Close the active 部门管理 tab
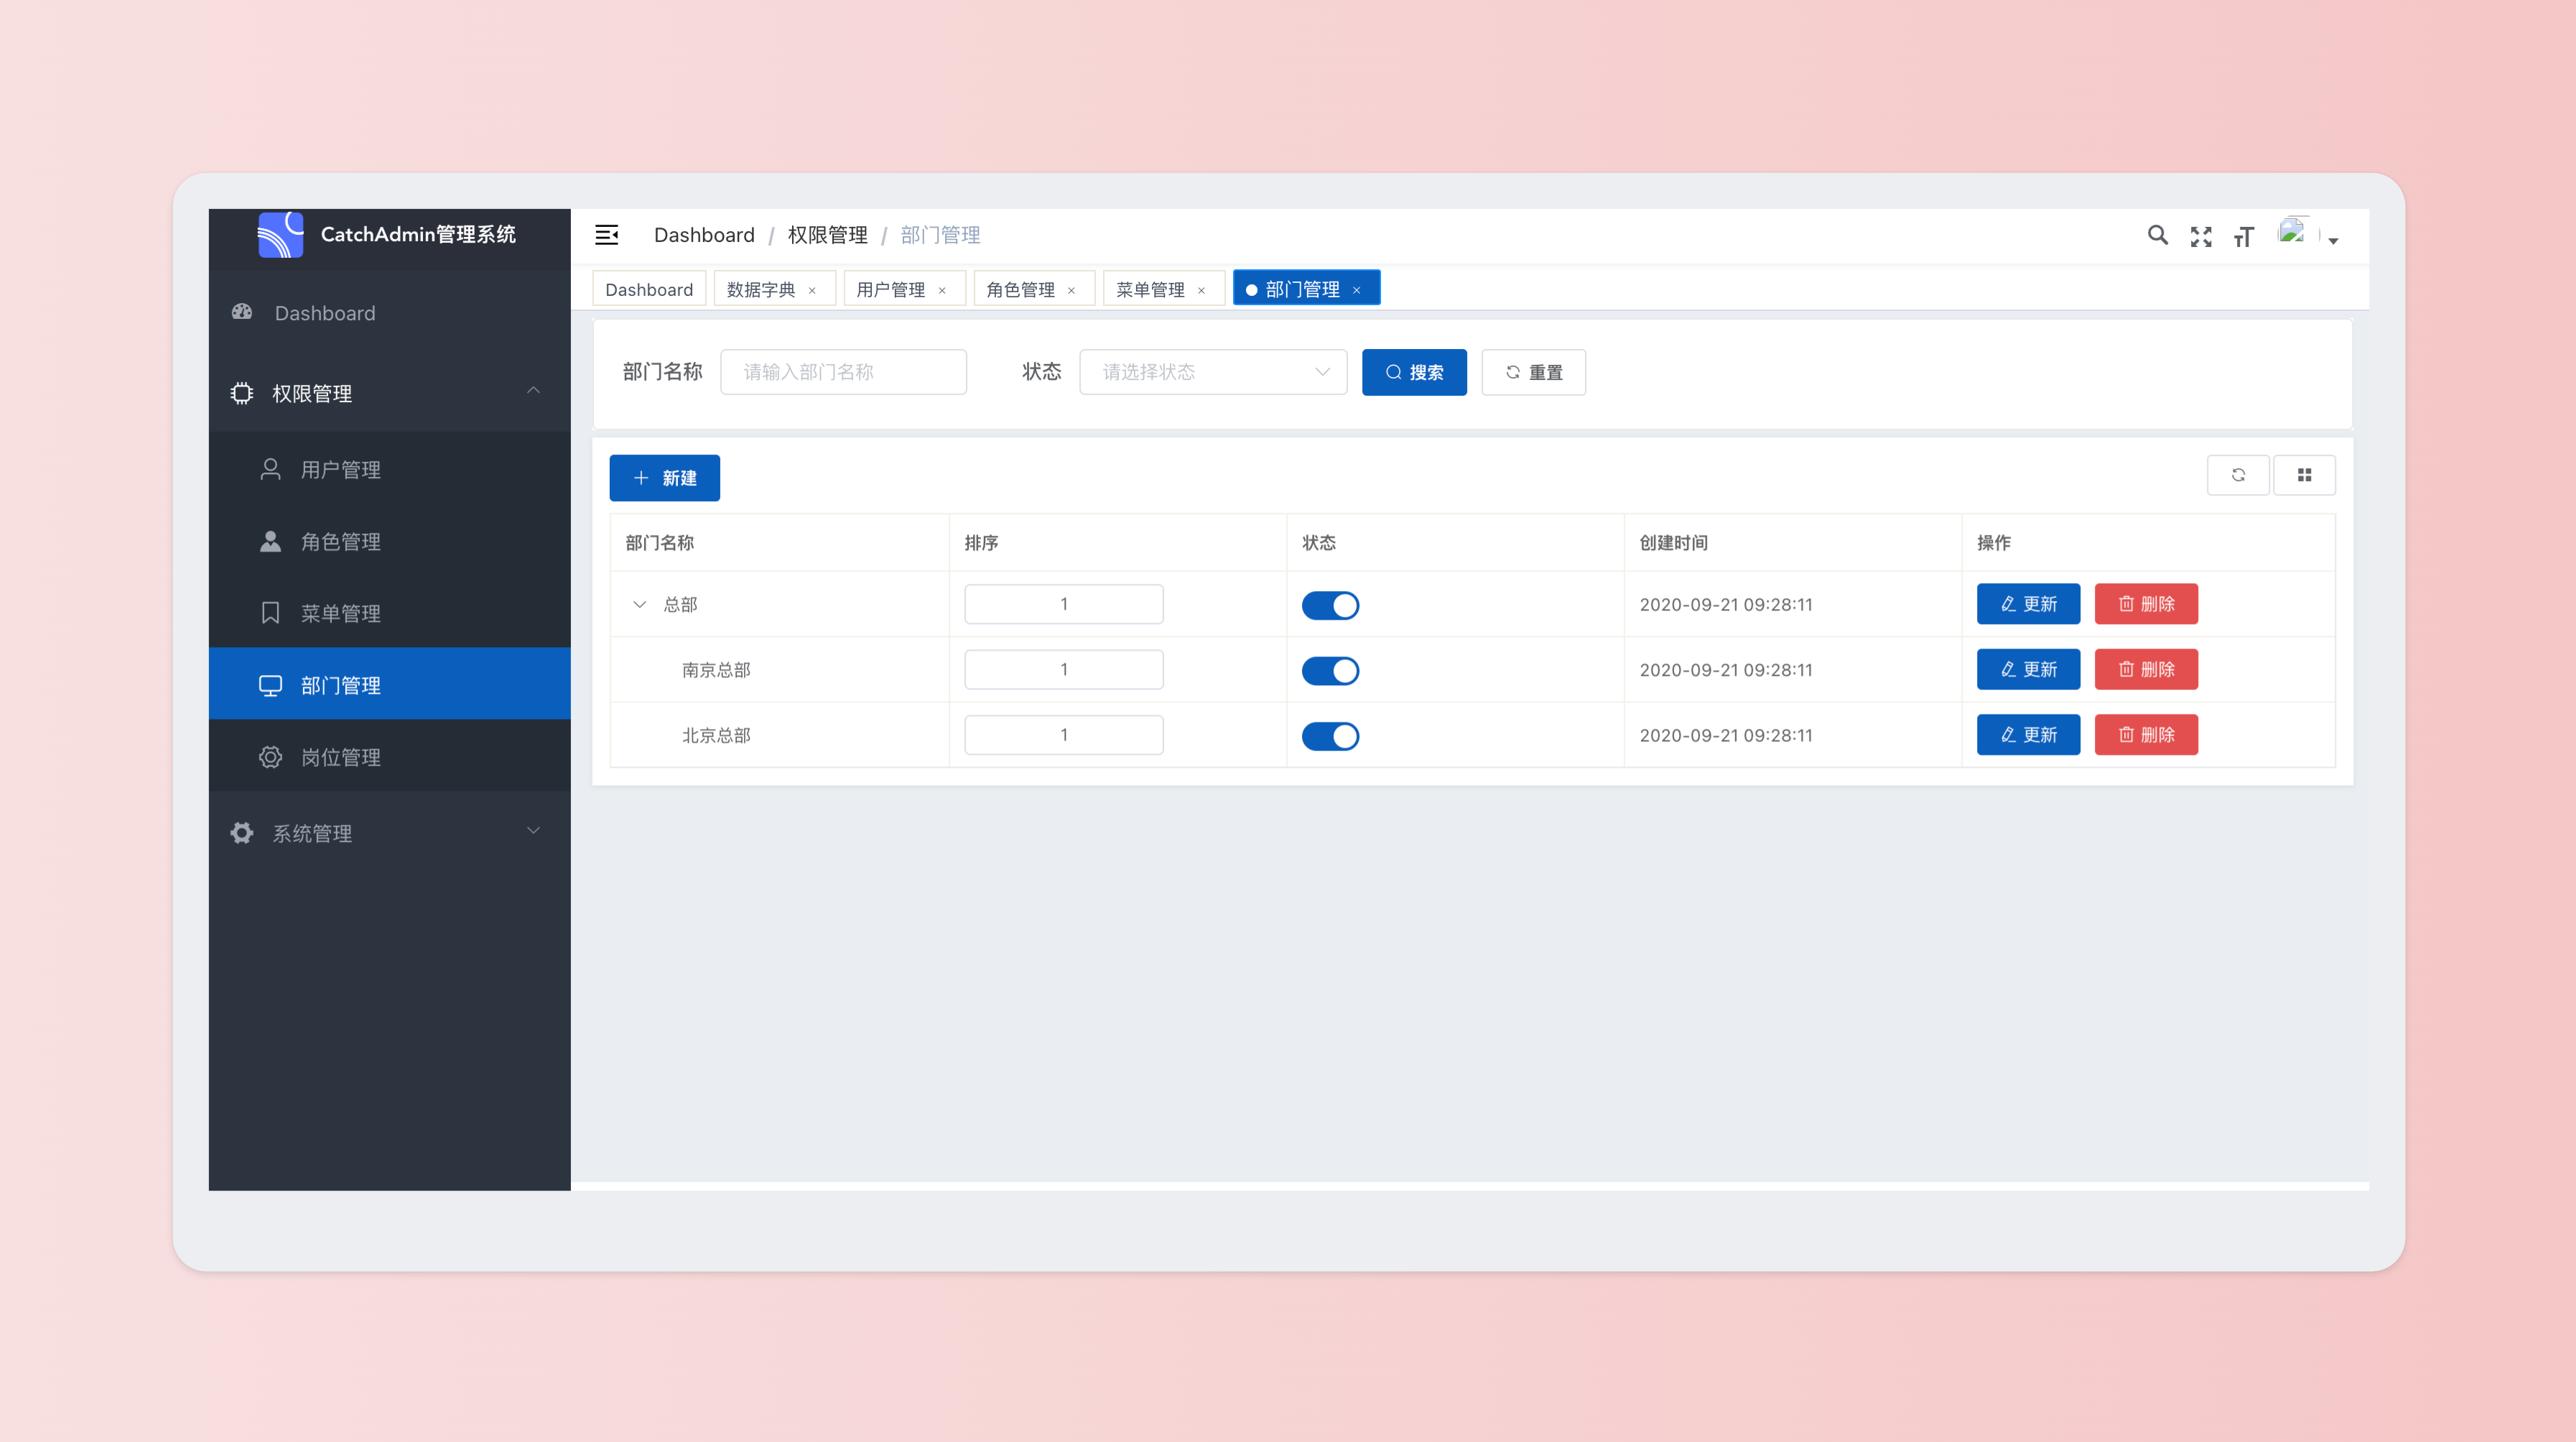 pos(1357,291)
